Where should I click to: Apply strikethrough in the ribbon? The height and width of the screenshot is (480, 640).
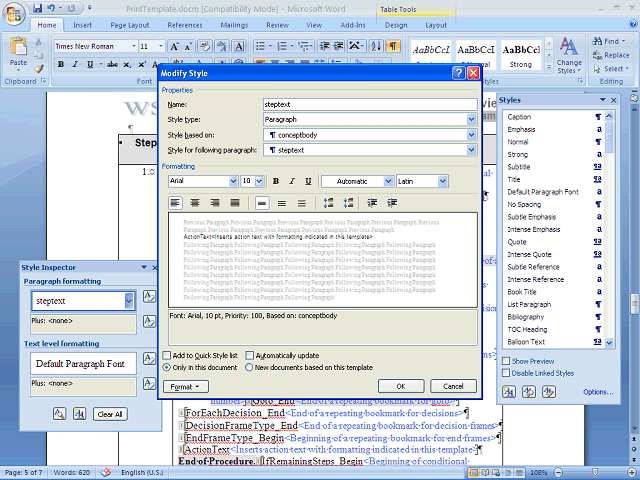112,64
